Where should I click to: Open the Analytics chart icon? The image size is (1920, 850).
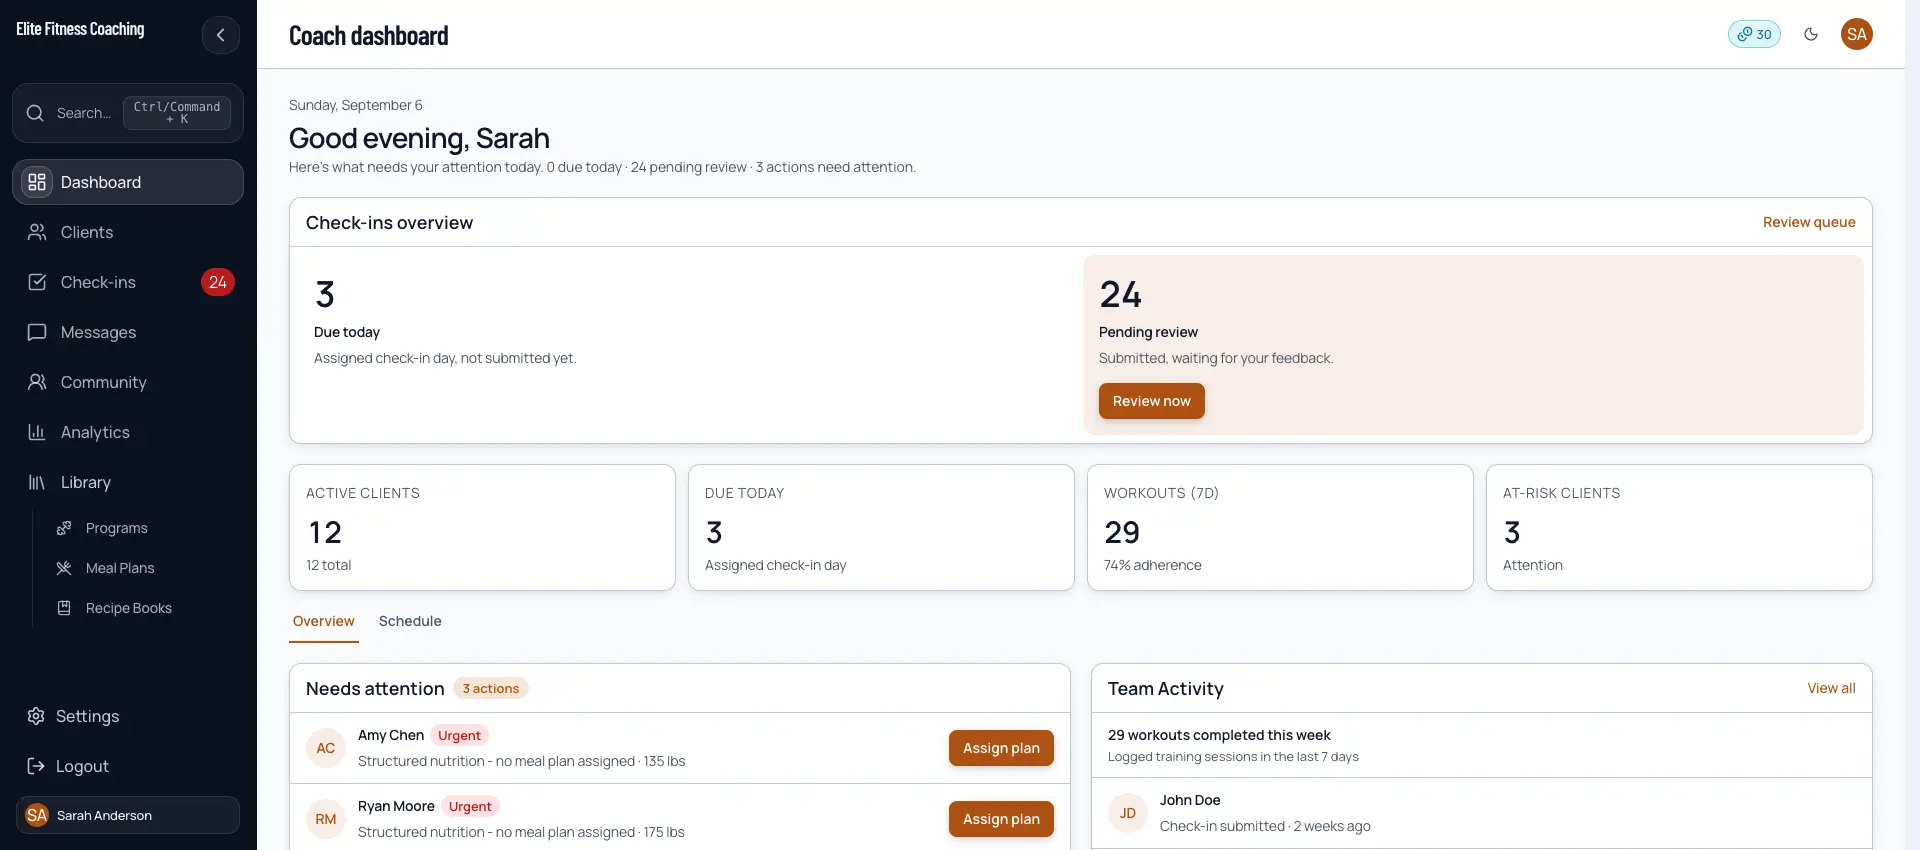[37, 432]
